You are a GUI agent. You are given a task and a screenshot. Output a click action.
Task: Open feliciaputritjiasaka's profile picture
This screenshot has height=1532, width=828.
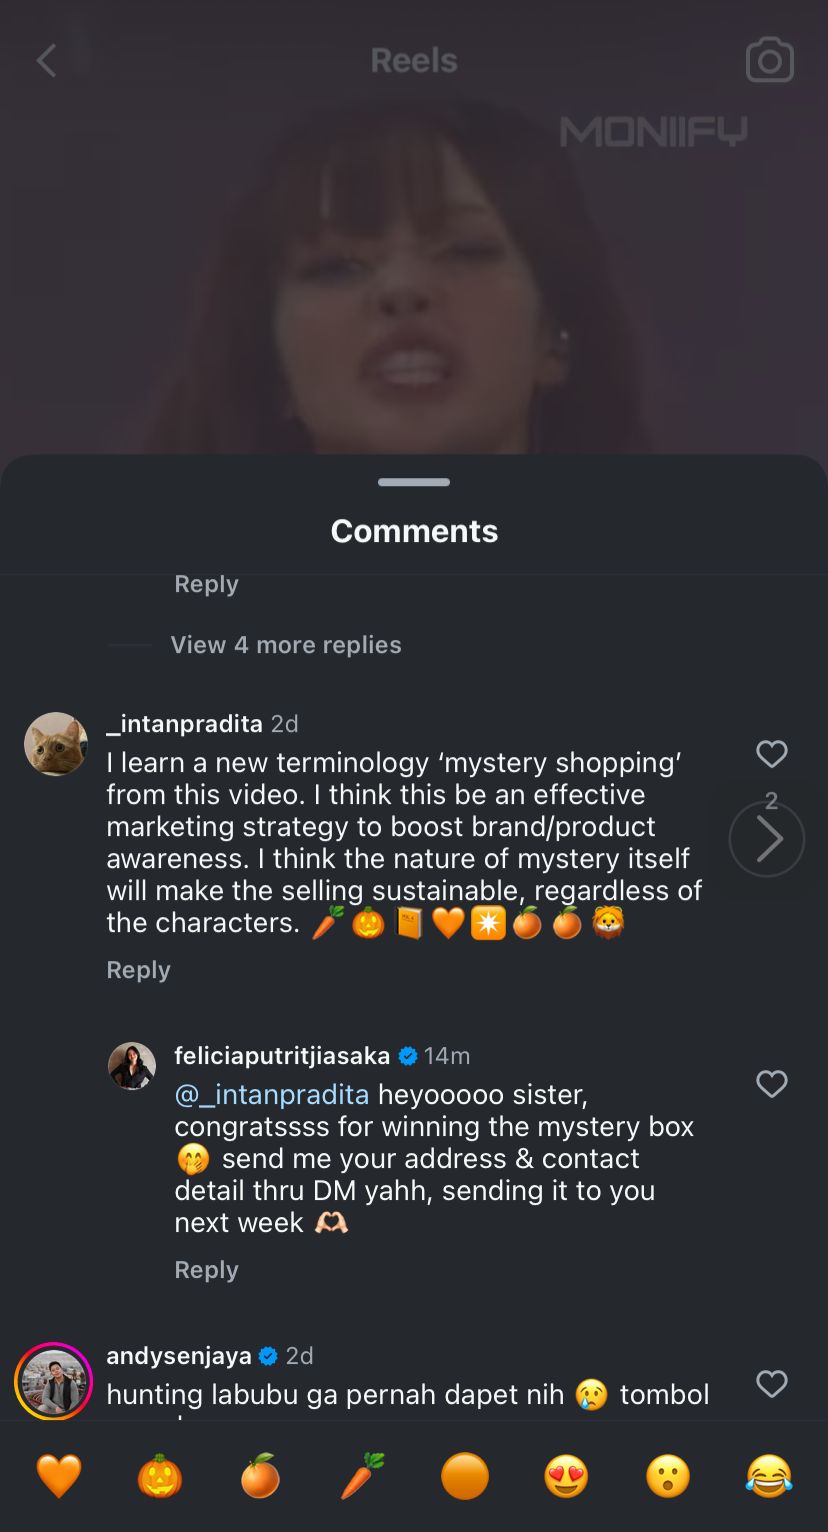[132, 1066]
